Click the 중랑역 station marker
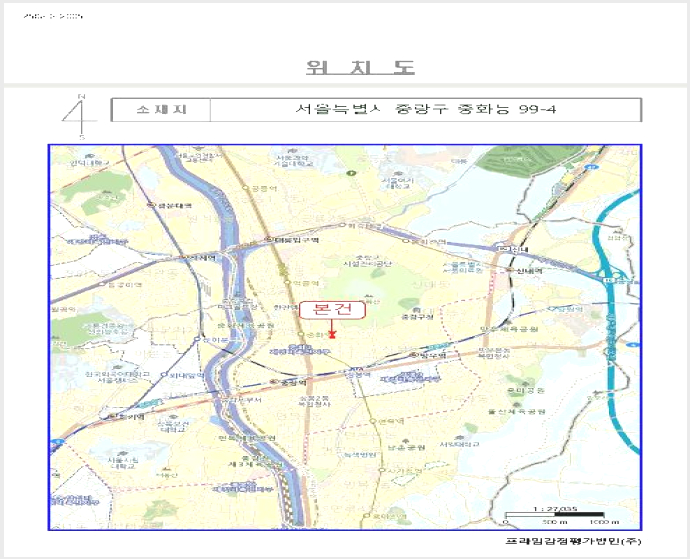 (x=275, y=382)
